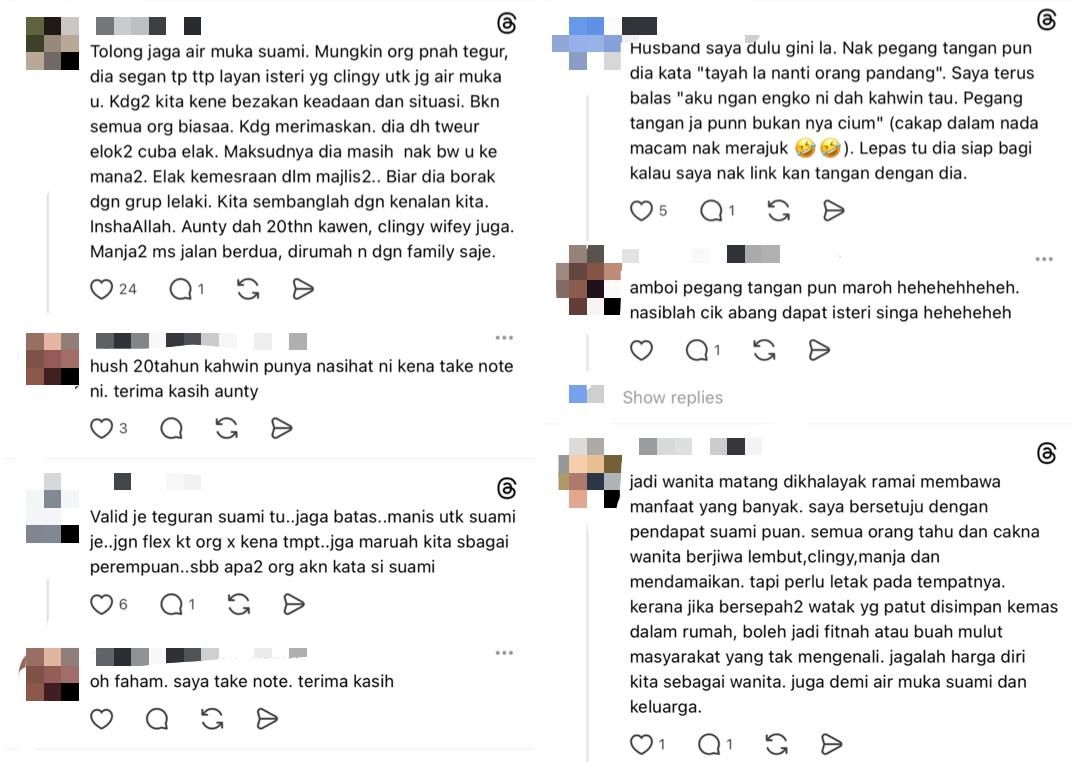The width and height of the screenshot is (1080, 762).
Task: Expand the Show replies link
Action: [672, 397]
